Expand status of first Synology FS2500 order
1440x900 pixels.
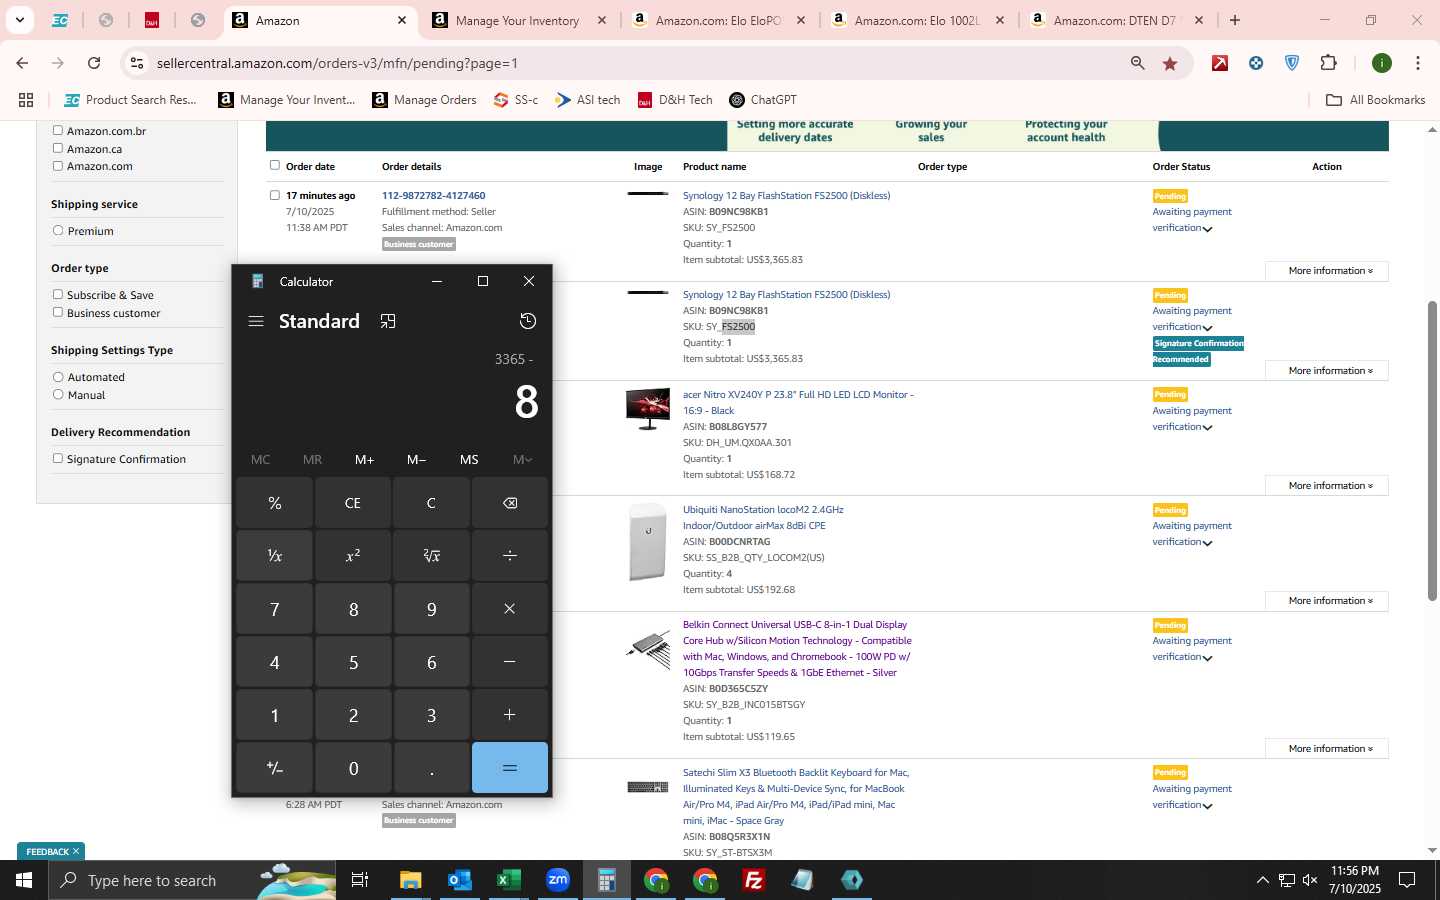[1208, 229]
